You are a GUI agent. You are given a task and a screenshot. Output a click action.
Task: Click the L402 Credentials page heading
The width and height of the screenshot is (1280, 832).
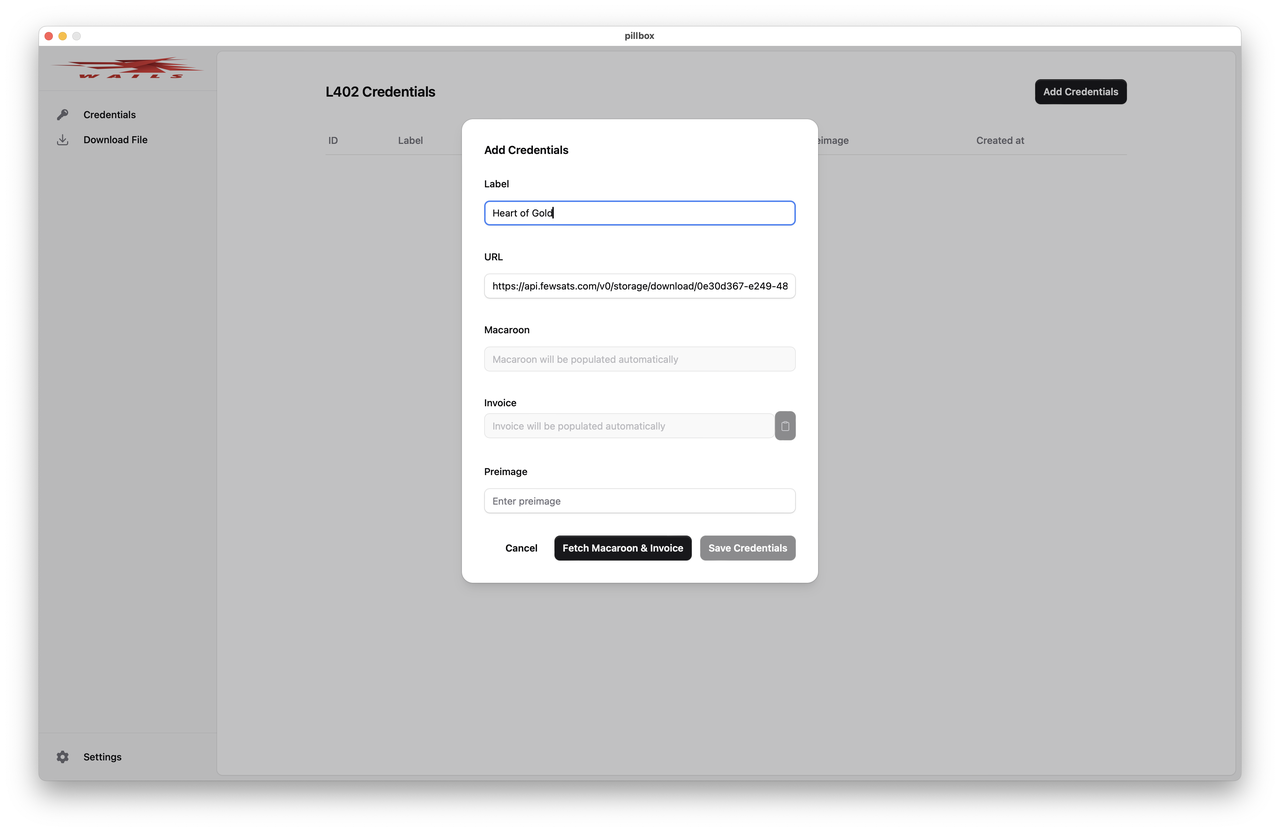(x=381, y=92)
